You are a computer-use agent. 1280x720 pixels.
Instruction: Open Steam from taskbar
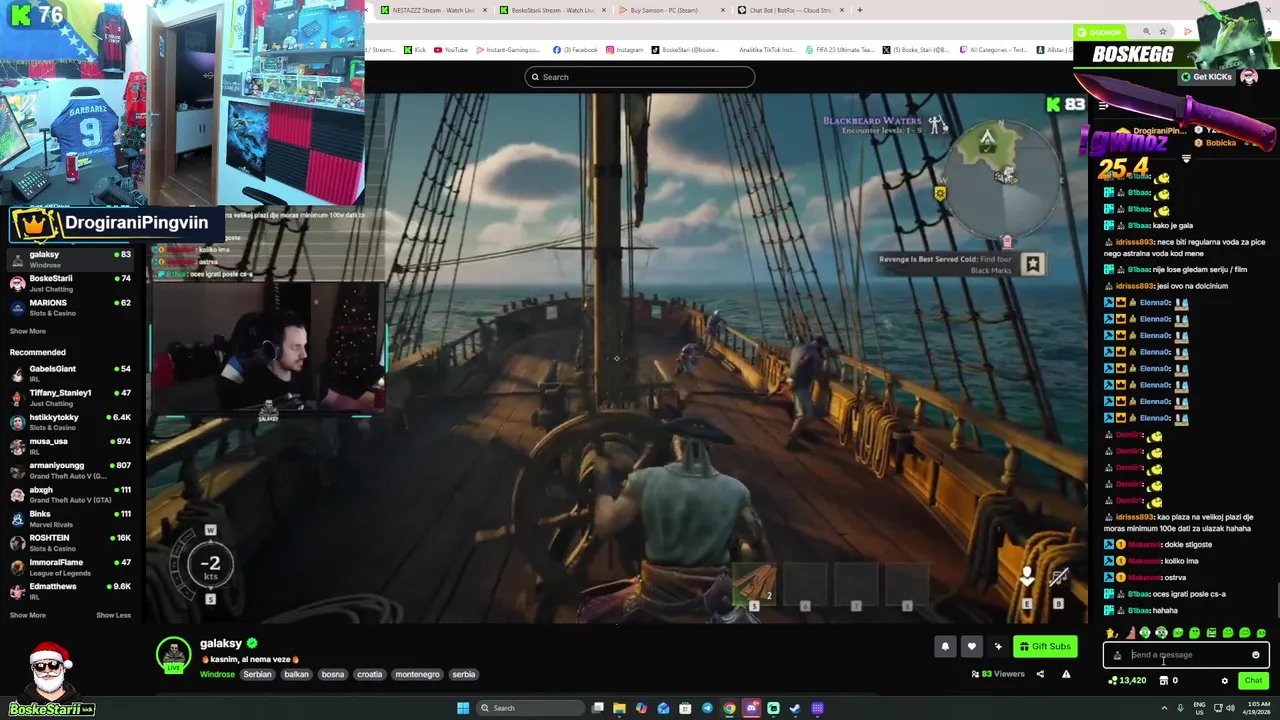(x=795, y=708)
